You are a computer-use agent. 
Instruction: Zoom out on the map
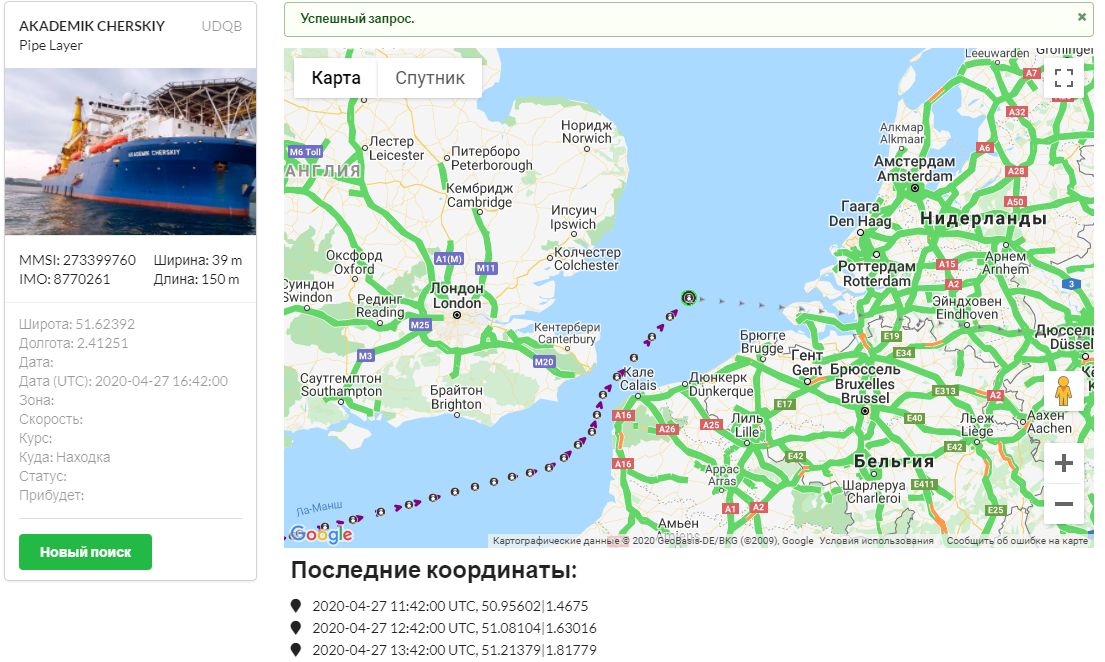coord(1063,504)
